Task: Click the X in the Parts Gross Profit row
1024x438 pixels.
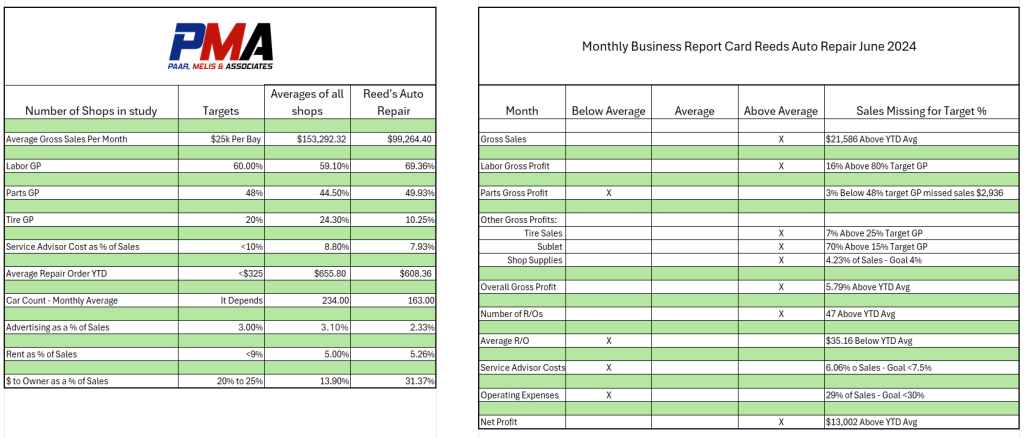Action: tap(609, 193)
